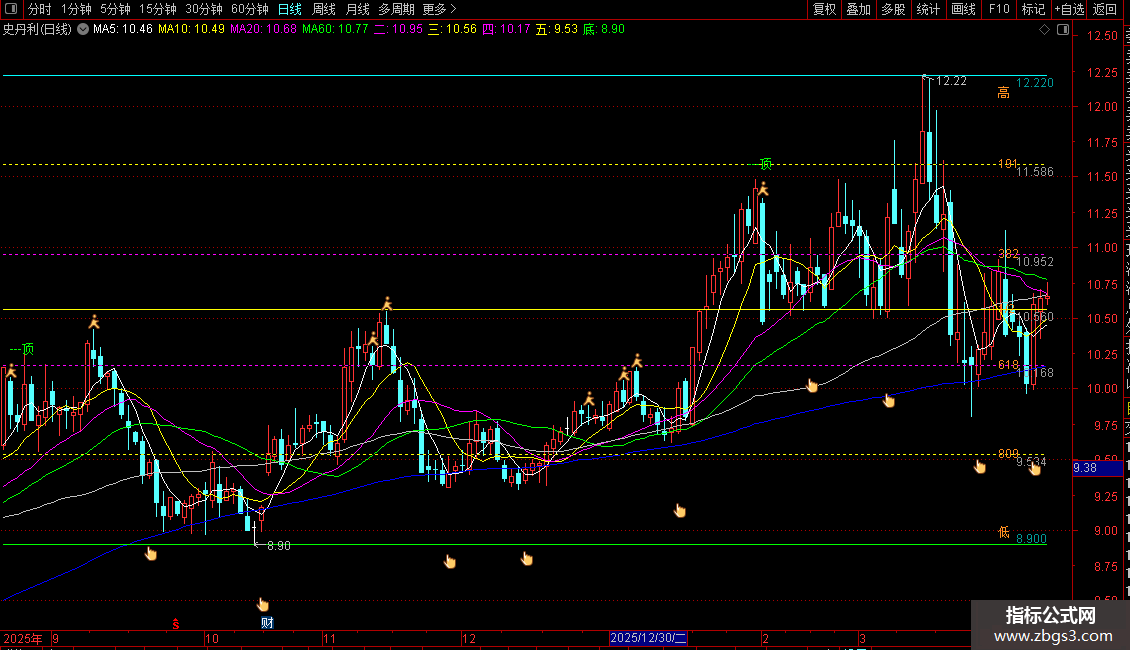Click the red S marker on the time axis
The width and height of the screenshot is (1130, 650).
[175, 624]
